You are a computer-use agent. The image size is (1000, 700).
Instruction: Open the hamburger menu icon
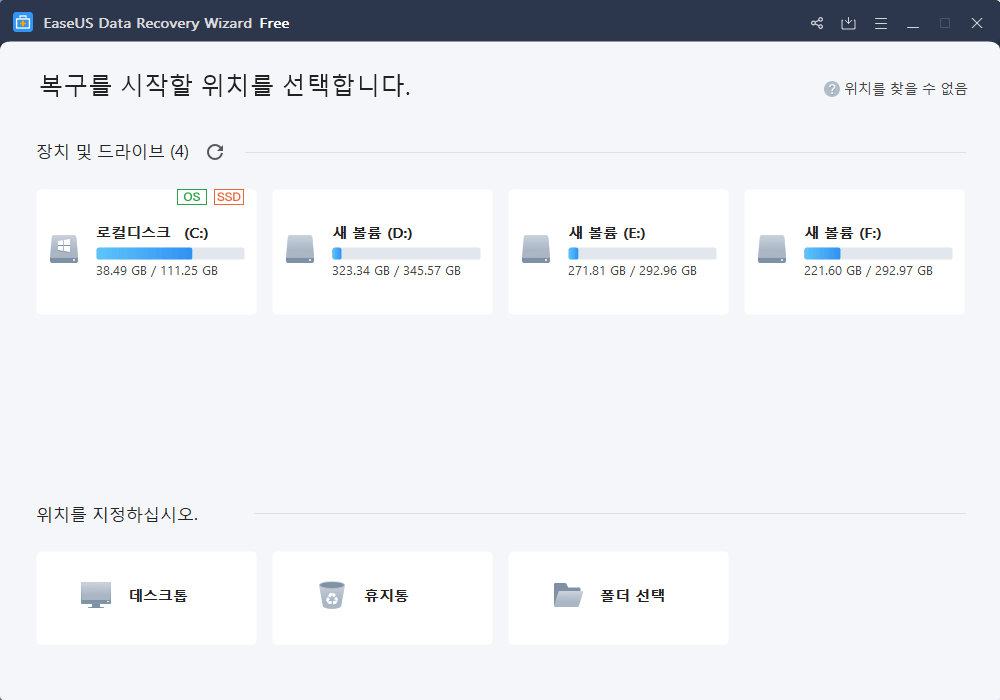coord(881,24)
